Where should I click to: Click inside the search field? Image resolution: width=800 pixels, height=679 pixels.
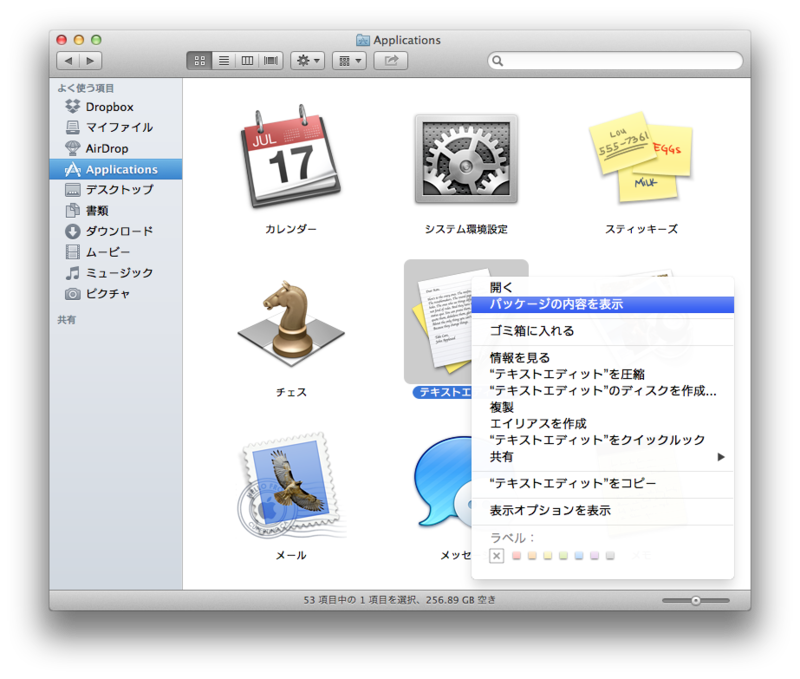(615, 60)
